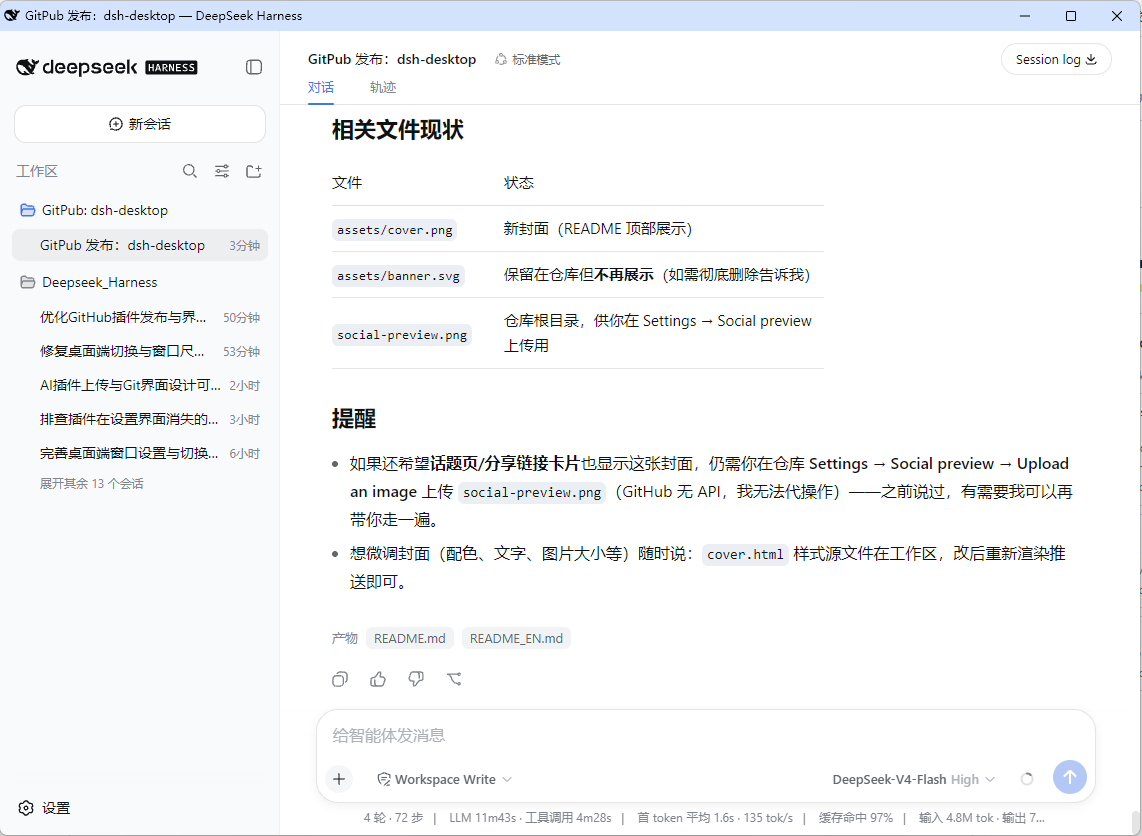Click conversation title GitPub 发布：dsh-desktop header

tap(392, 60)
